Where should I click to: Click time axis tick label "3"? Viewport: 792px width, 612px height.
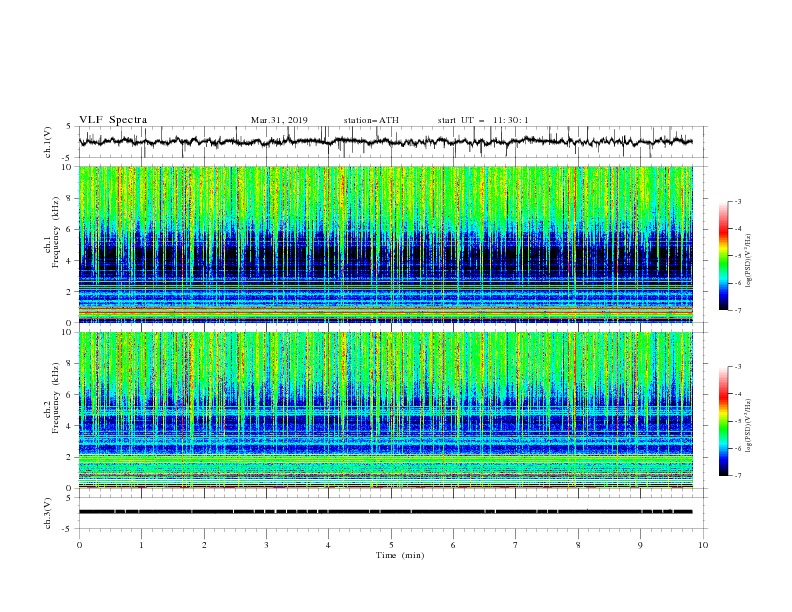click(x=266, y=545)
